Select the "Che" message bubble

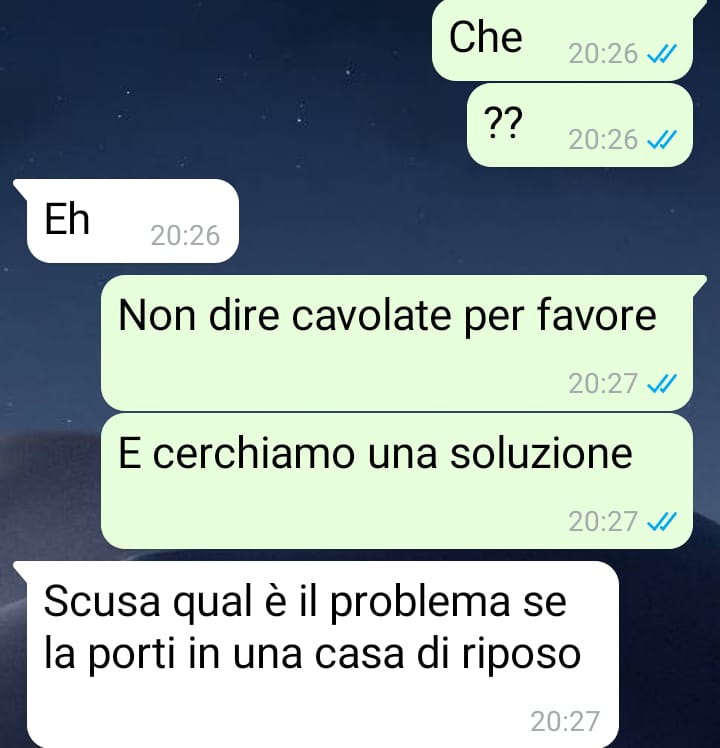(563, 40)
